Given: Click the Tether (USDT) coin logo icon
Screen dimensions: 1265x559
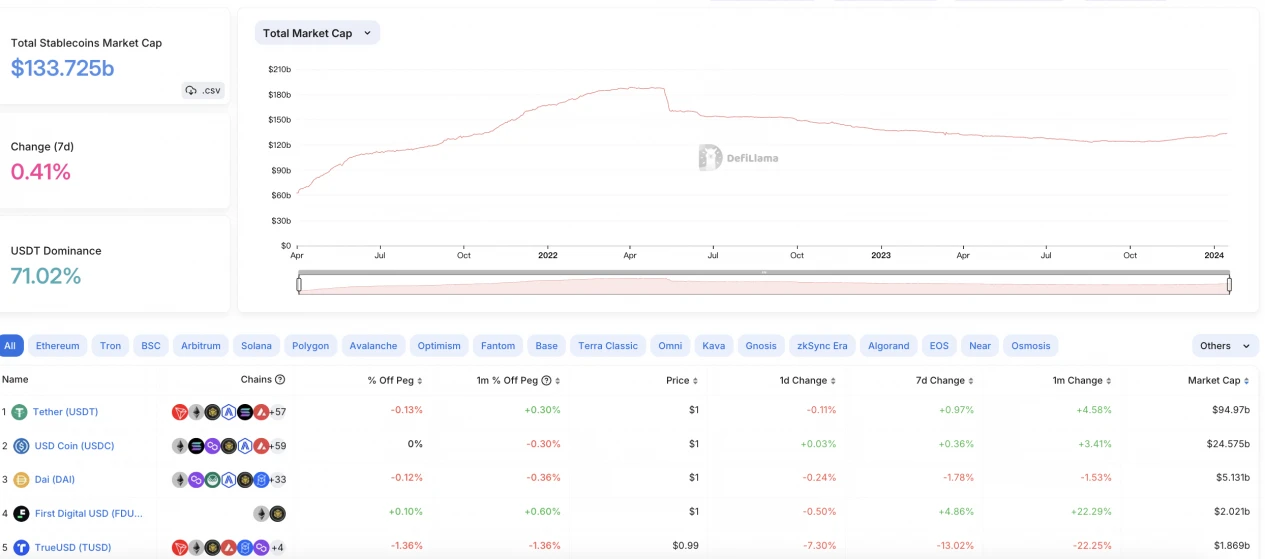Looking at the screenshot, I should [x=20, y=412].
